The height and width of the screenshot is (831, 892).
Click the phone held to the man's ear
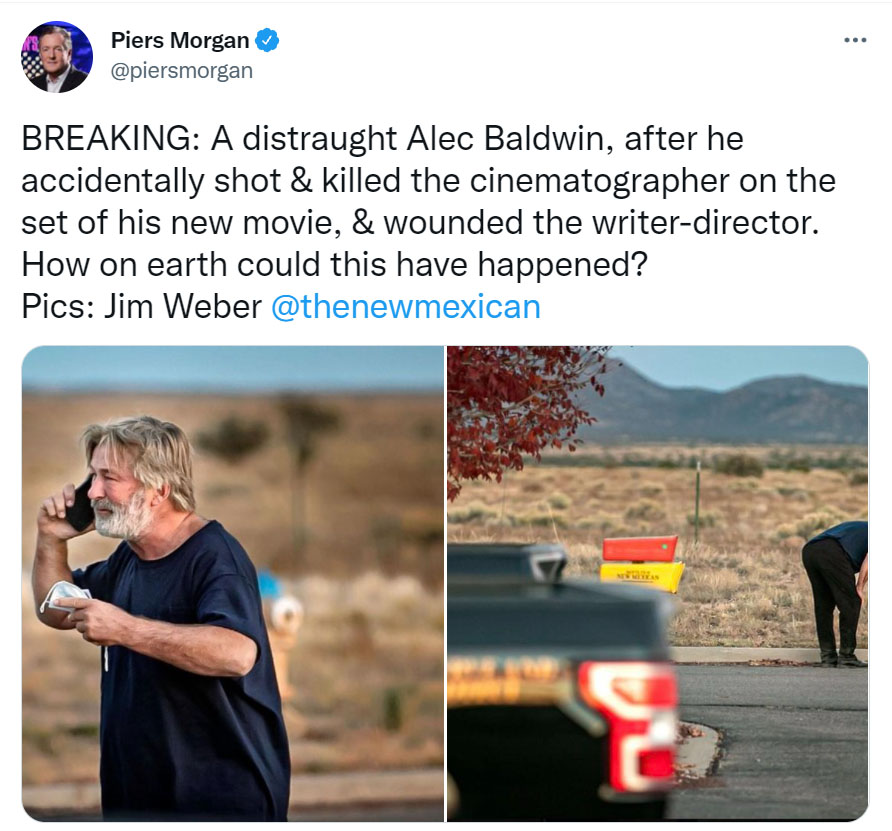pyautogui.click(x=80, y=505)
